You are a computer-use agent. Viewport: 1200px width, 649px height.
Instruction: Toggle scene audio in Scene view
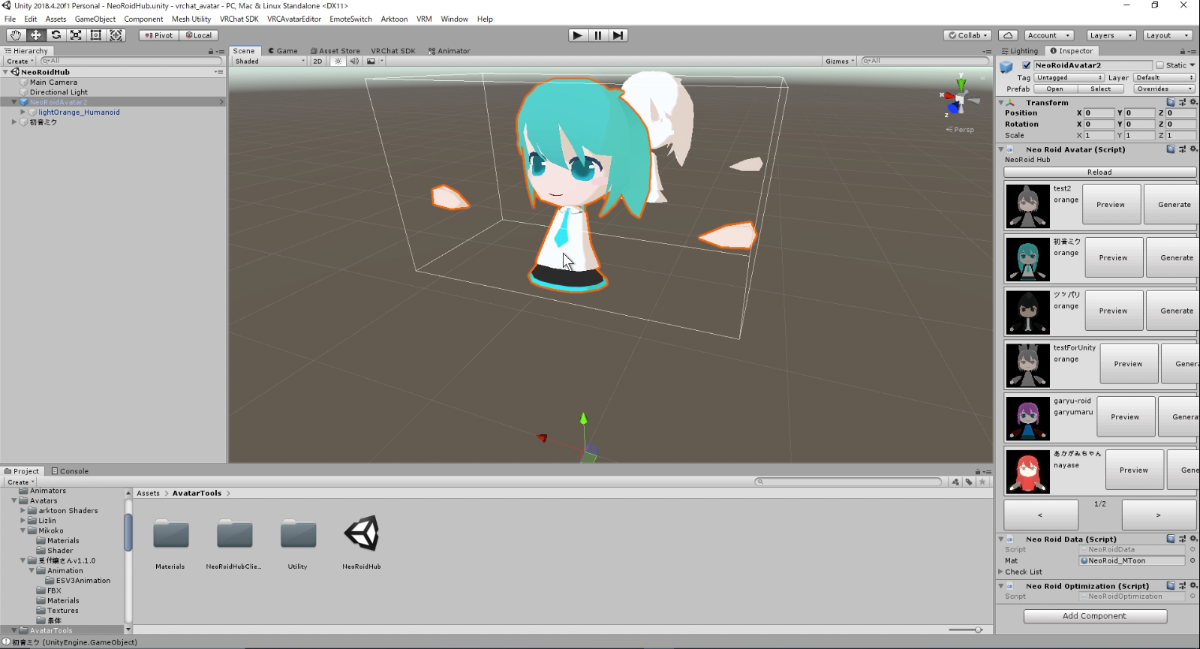[x=354, y=61]
